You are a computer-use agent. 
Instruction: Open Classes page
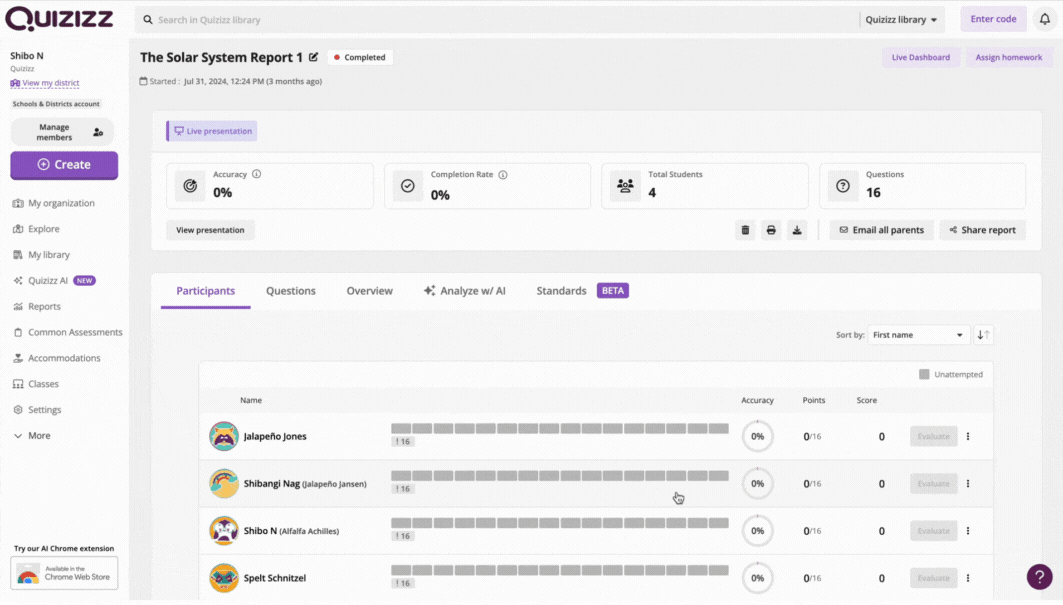(x=36, y=384)
